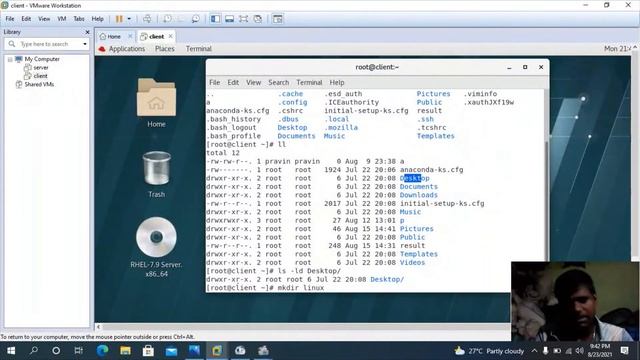Image resolution: width=640 pixels, height=360 pixels.
Task: Open the terminal window Edit menu
Action: (x=233, y=82)
